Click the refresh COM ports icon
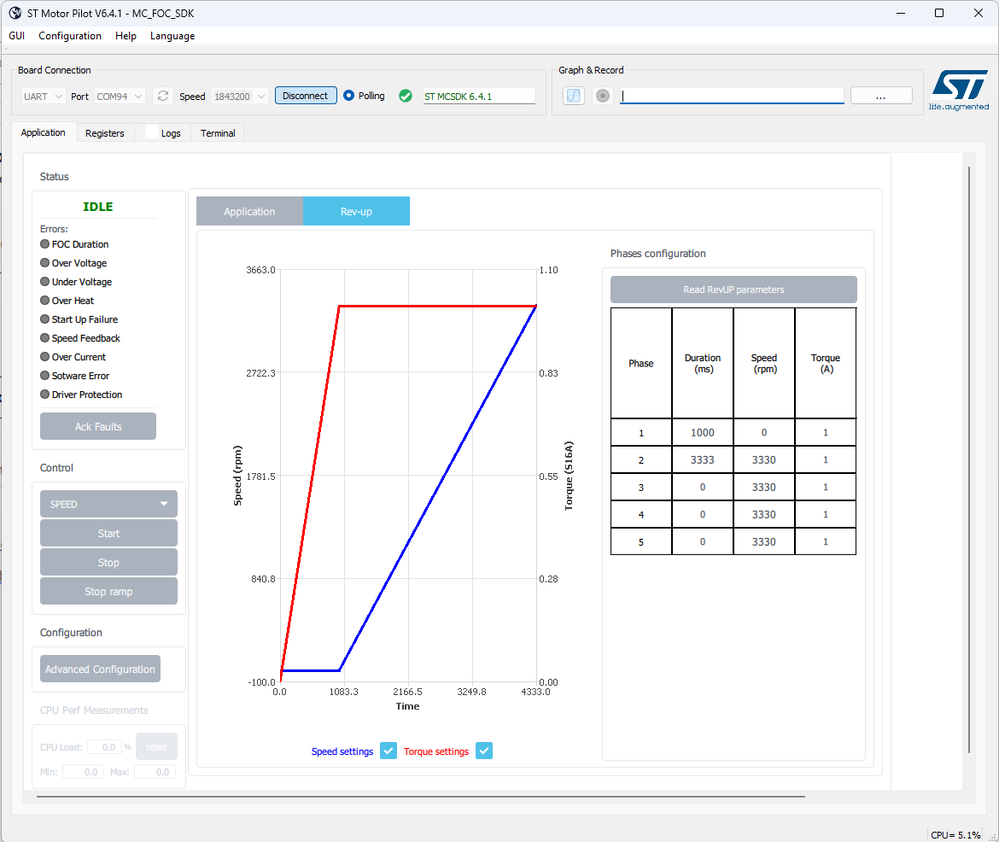The height and width of the screenshot is (842, 999). click(163, 96)
